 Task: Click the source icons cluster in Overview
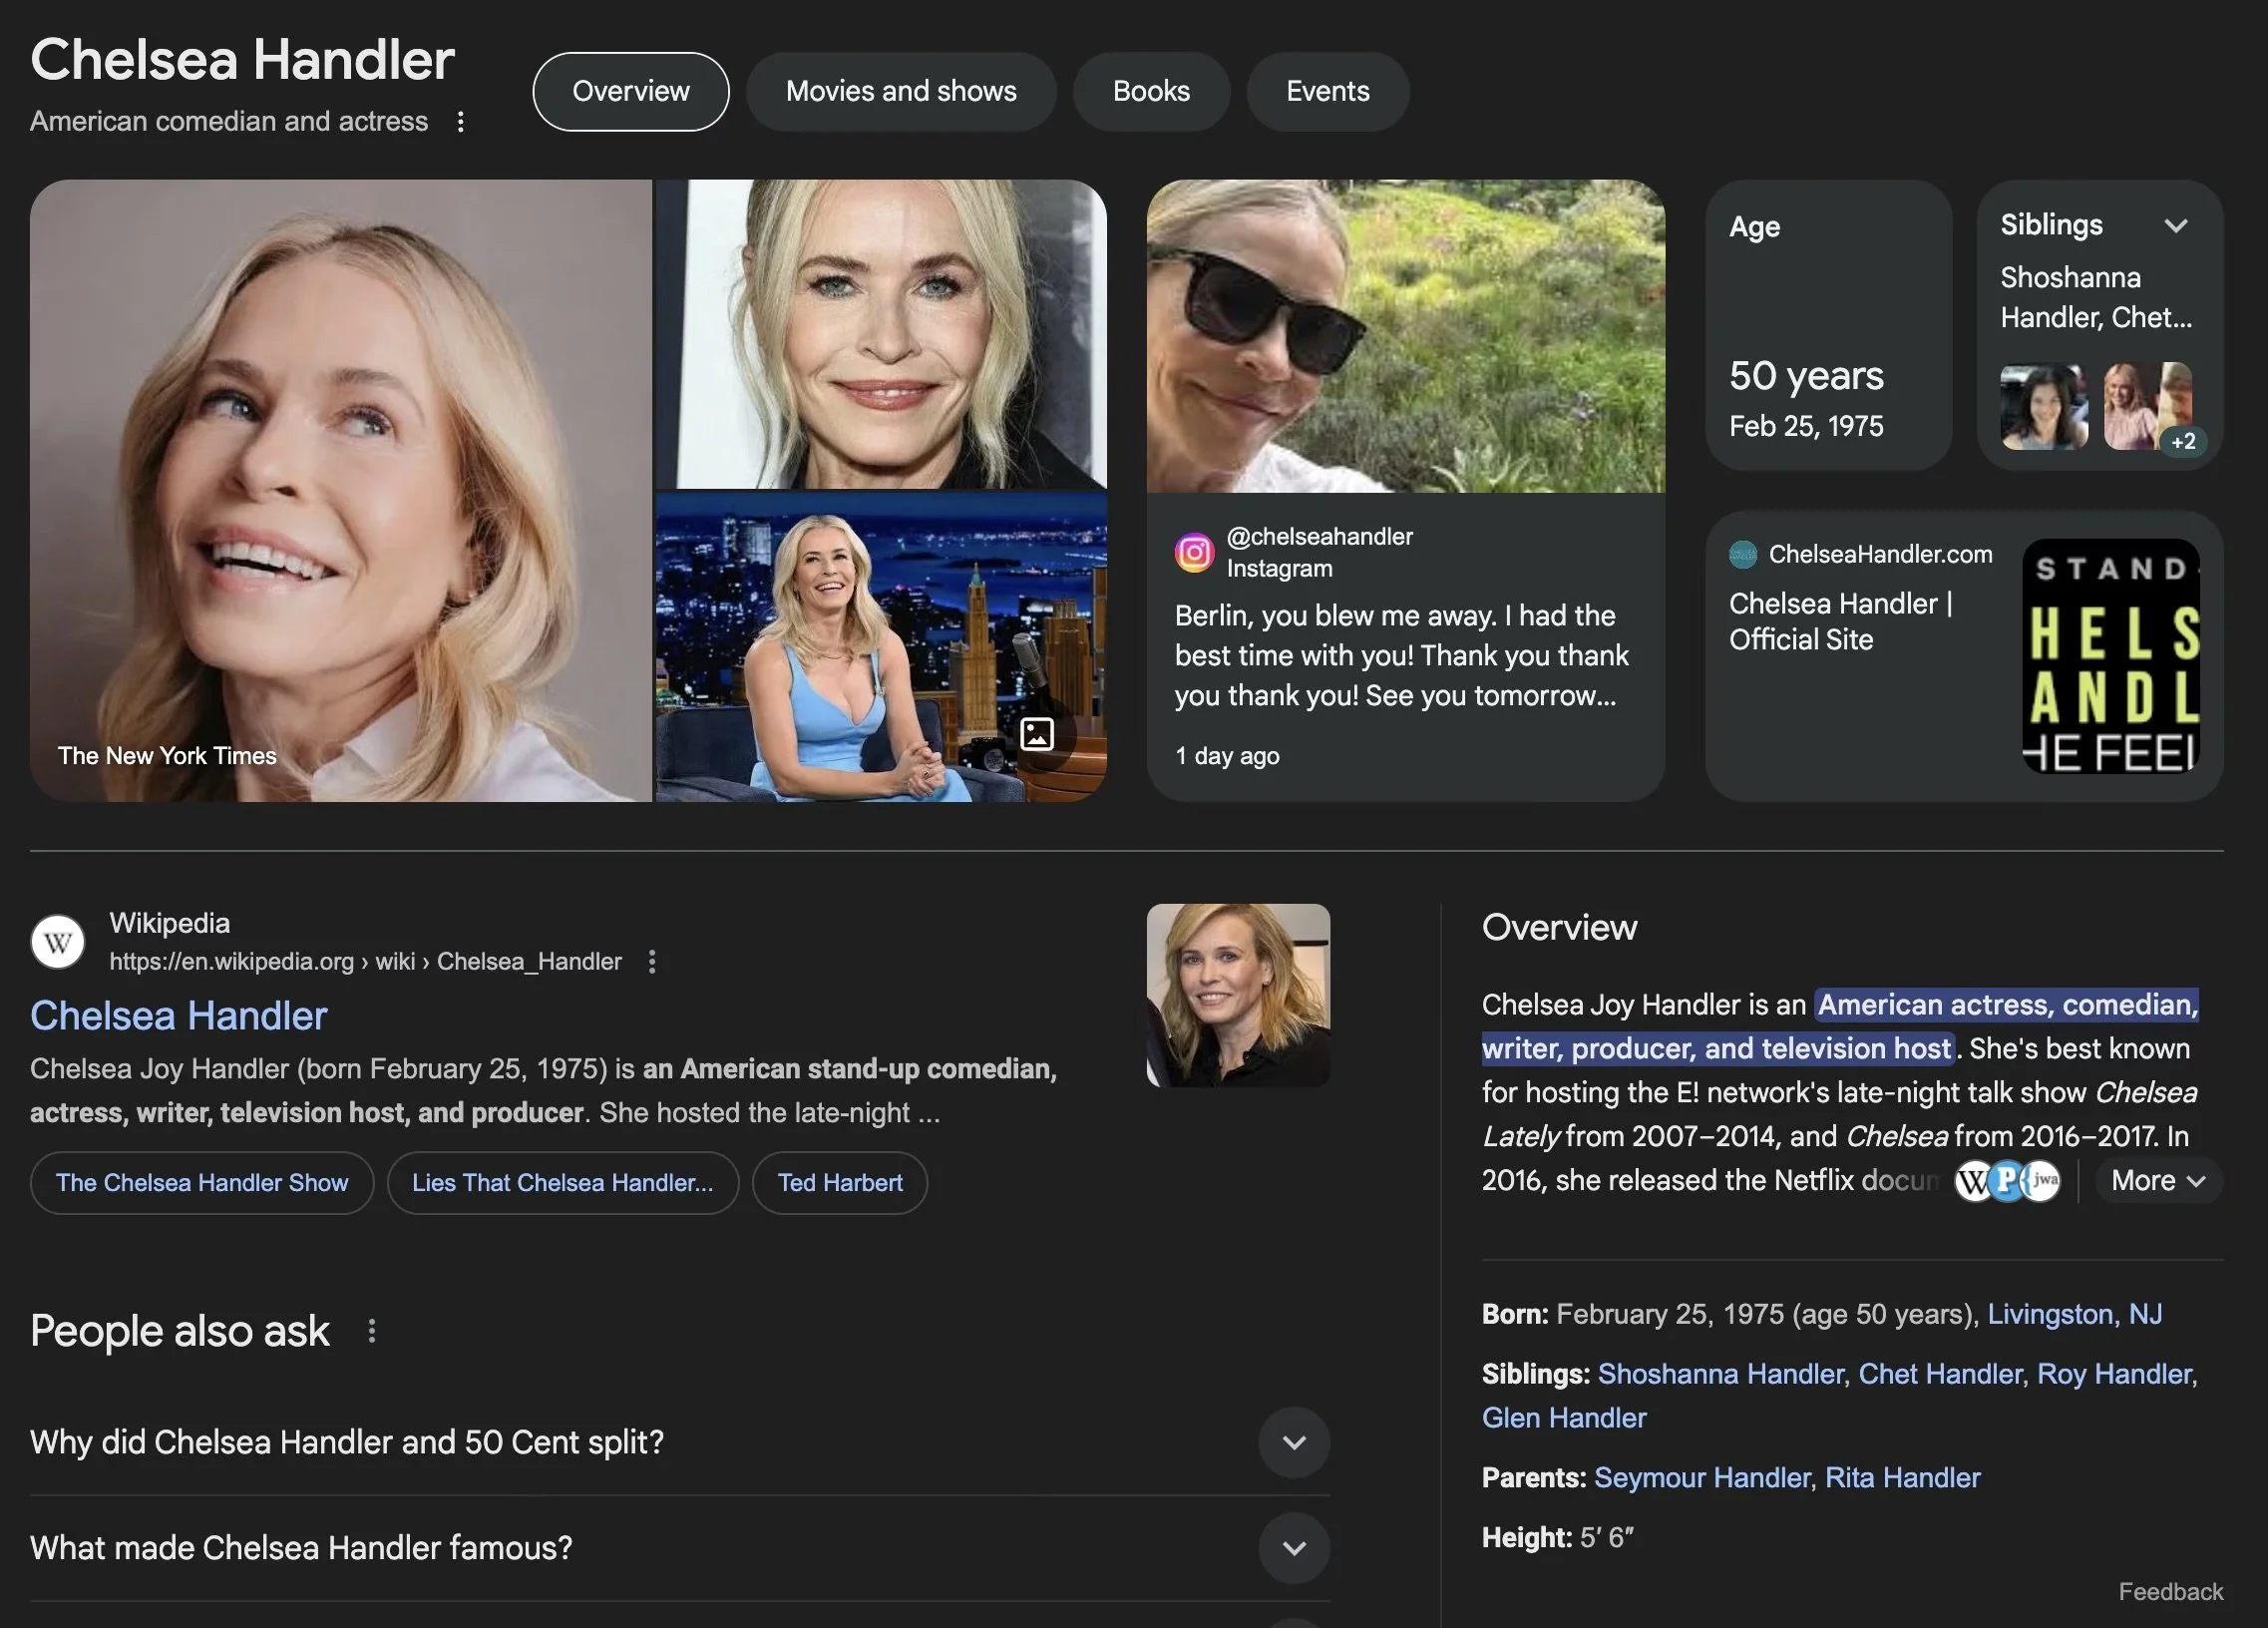tap(2007, 1181)
